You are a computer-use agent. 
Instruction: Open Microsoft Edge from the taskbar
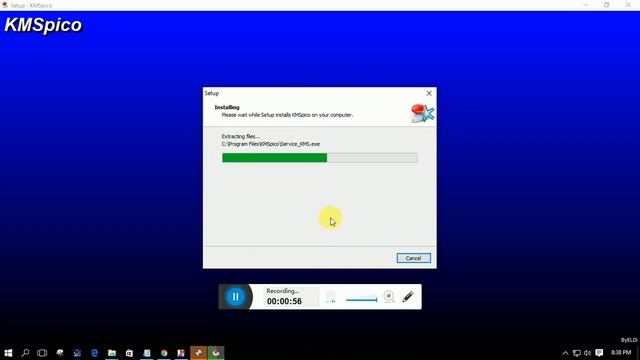[x=94, y=353]
